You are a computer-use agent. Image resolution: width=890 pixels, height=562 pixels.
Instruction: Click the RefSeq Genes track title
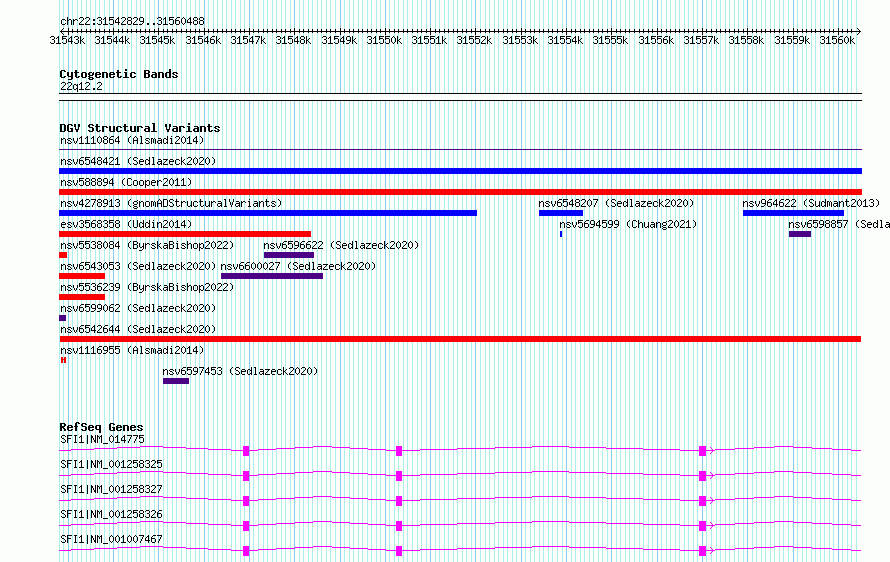click(x=101, y=427)
